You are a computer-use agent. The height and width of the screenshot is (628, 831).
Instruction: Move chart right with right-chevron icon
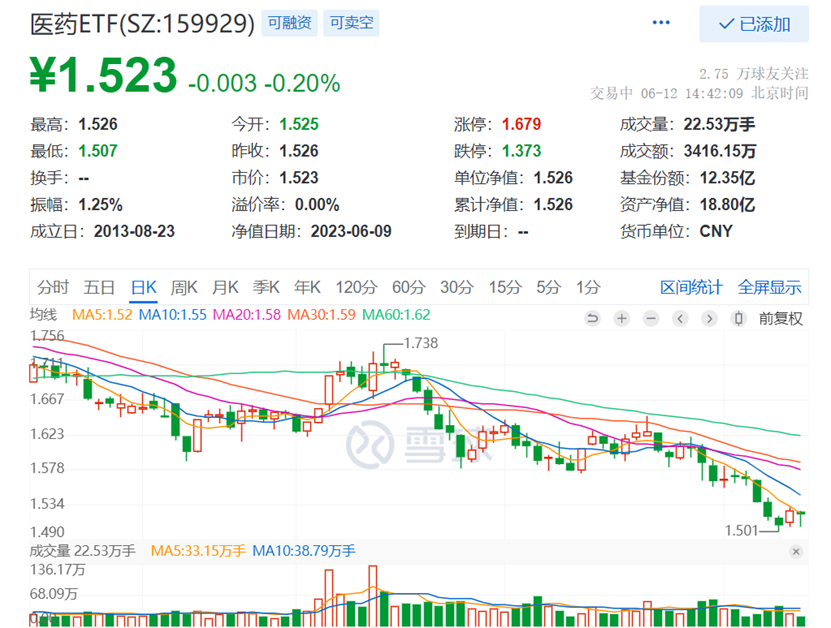(x=709, y=319)
